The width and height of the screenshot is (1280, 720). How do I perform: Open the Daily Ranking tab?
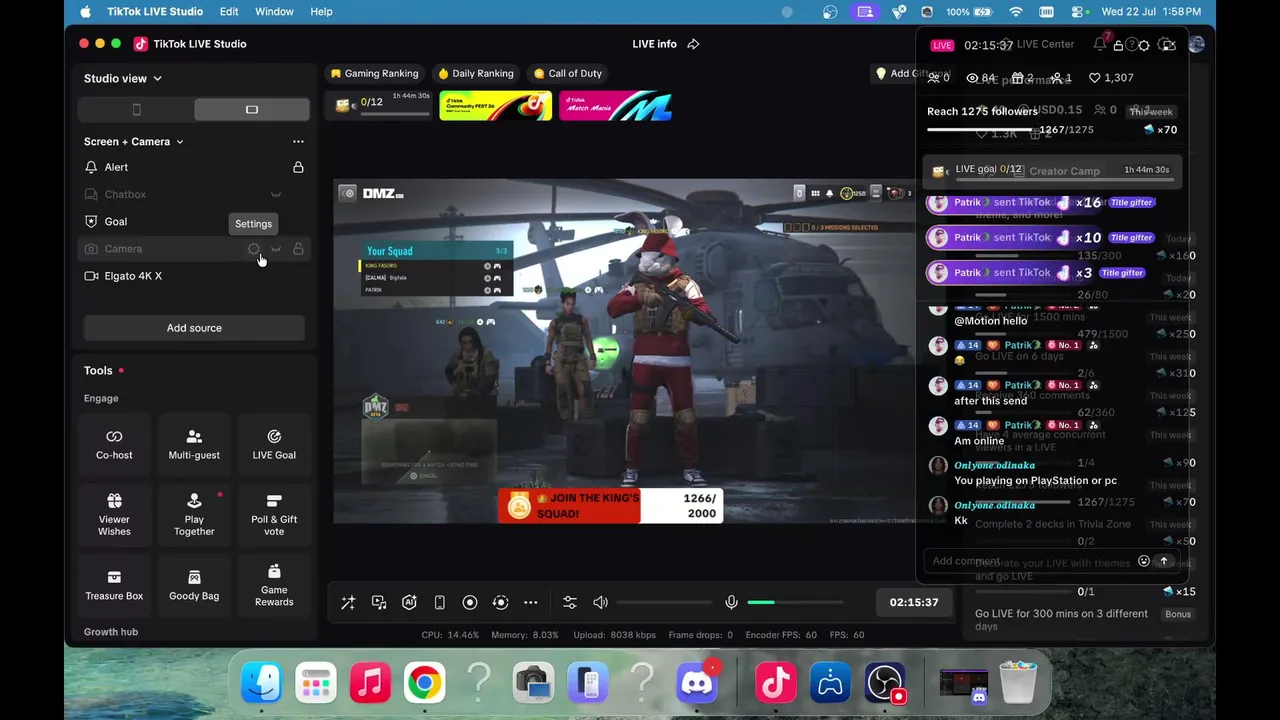[476, 73]
